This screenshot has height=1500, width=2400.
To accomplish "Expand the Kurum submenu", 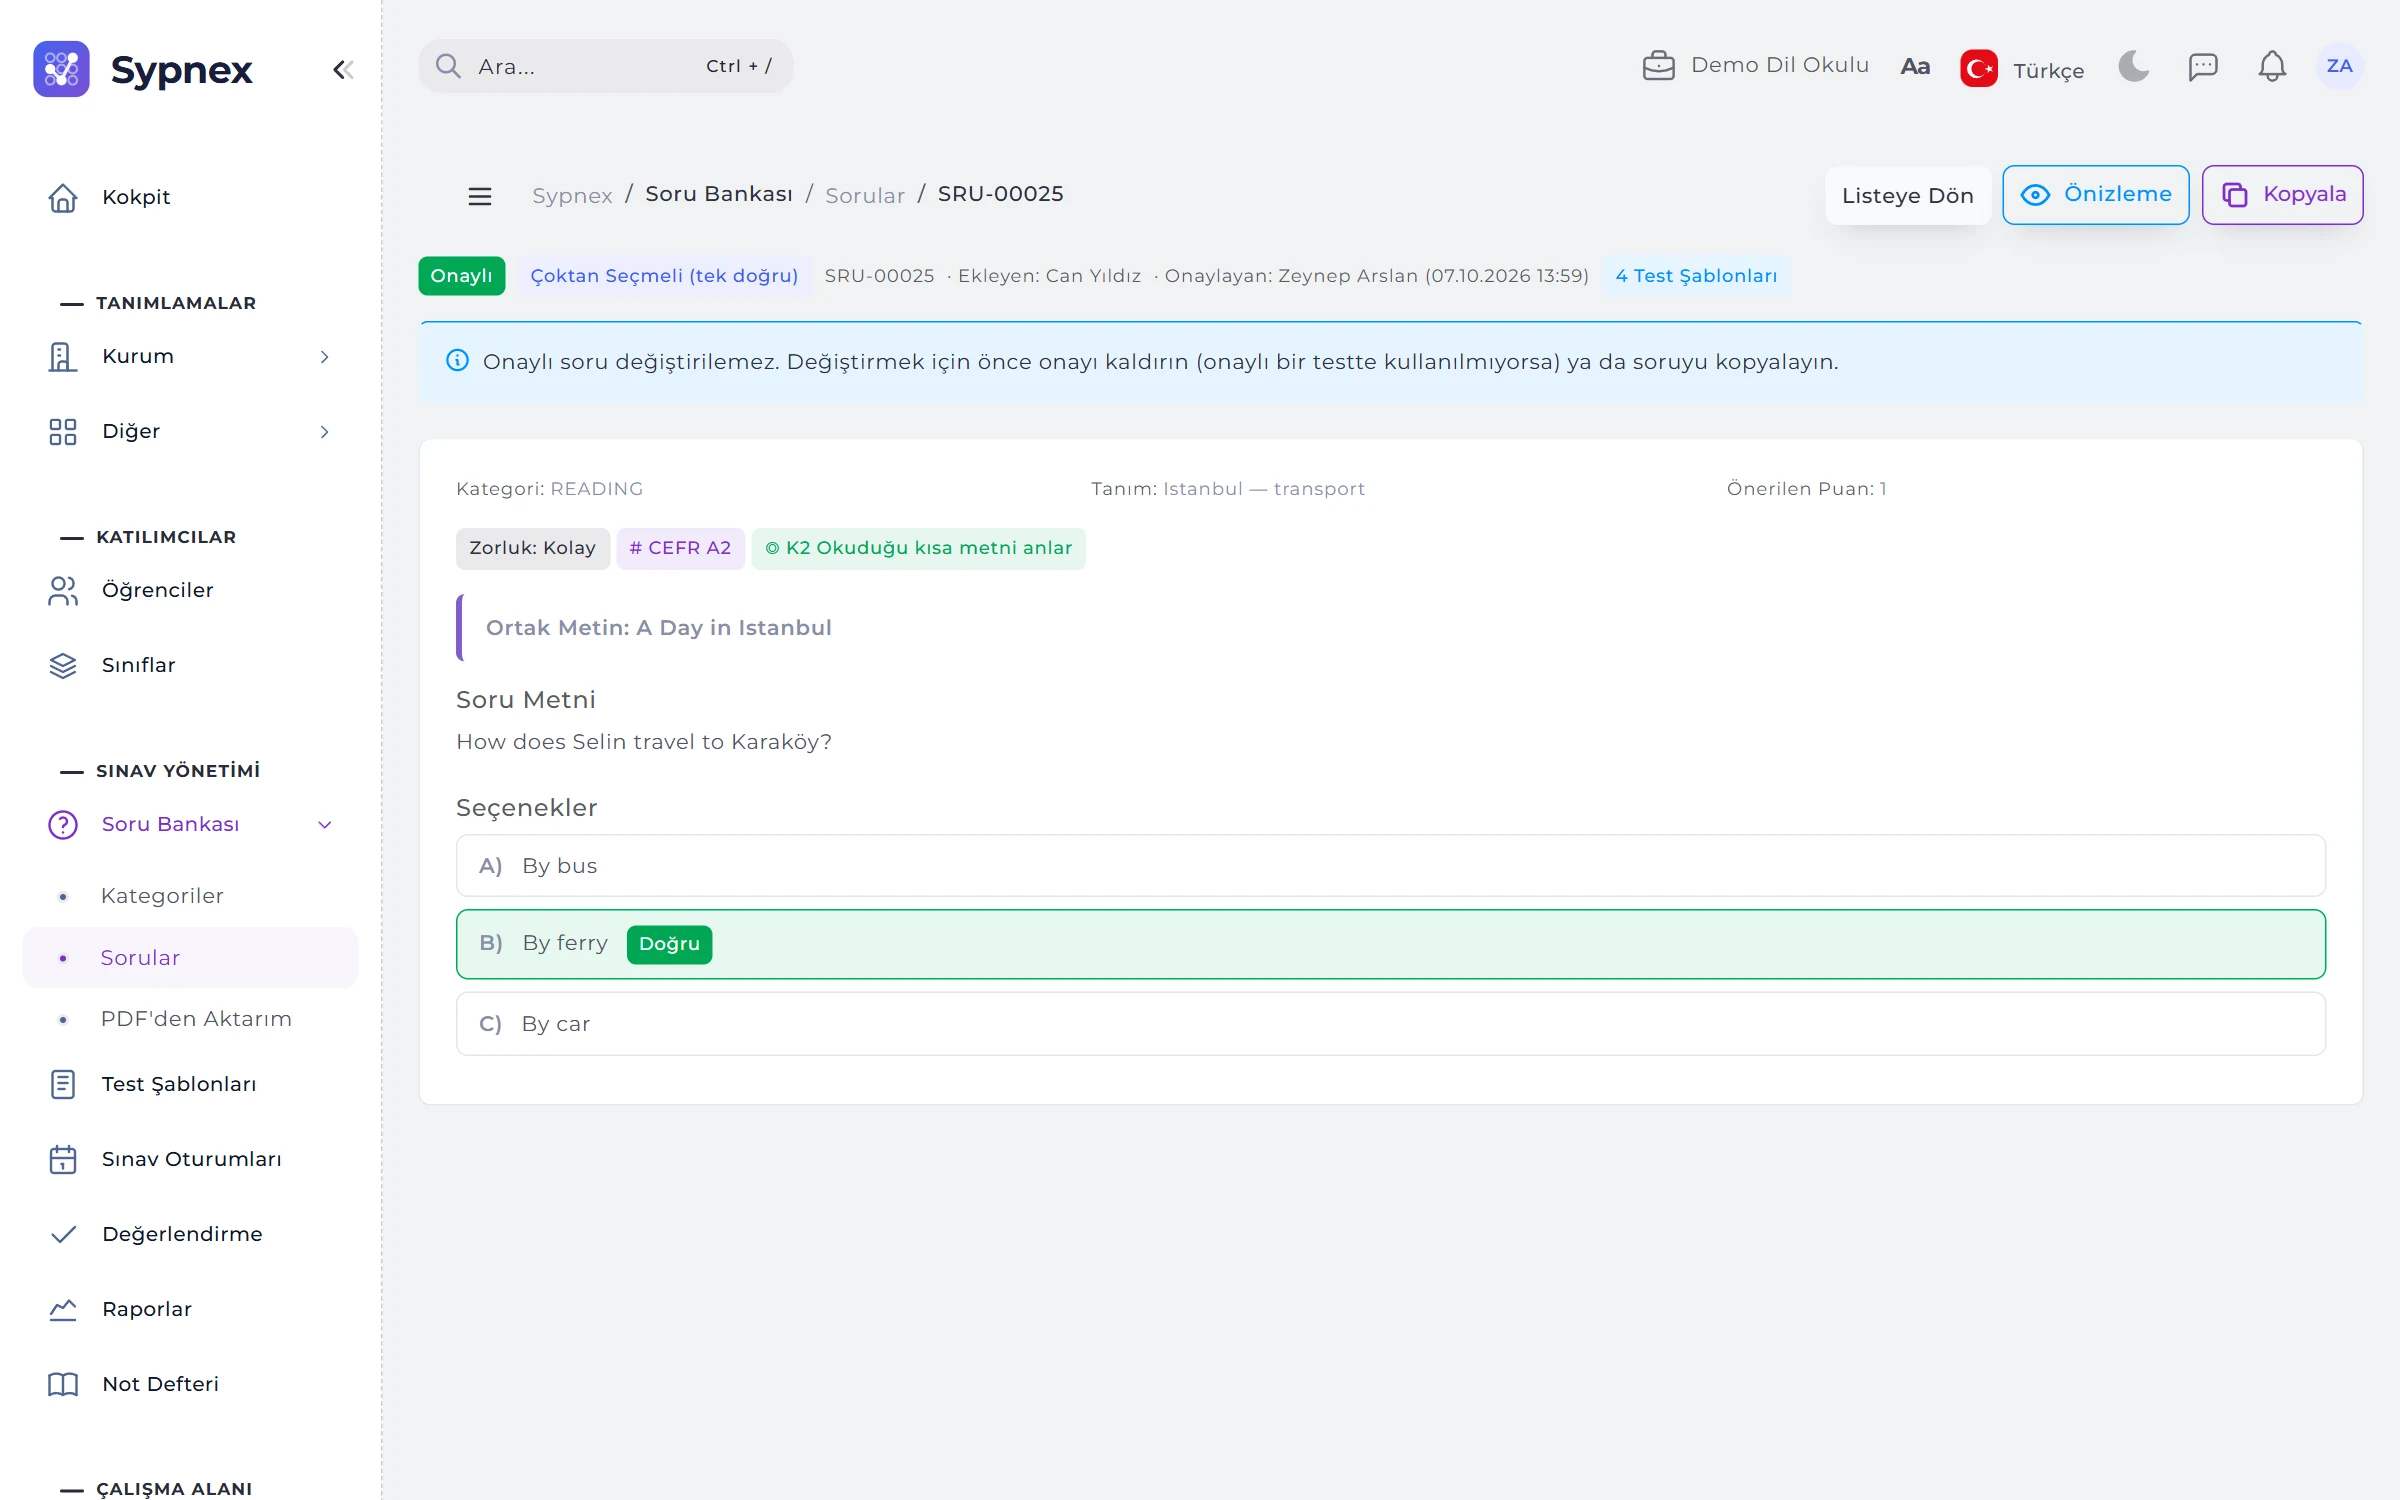I will coord(190,356).
